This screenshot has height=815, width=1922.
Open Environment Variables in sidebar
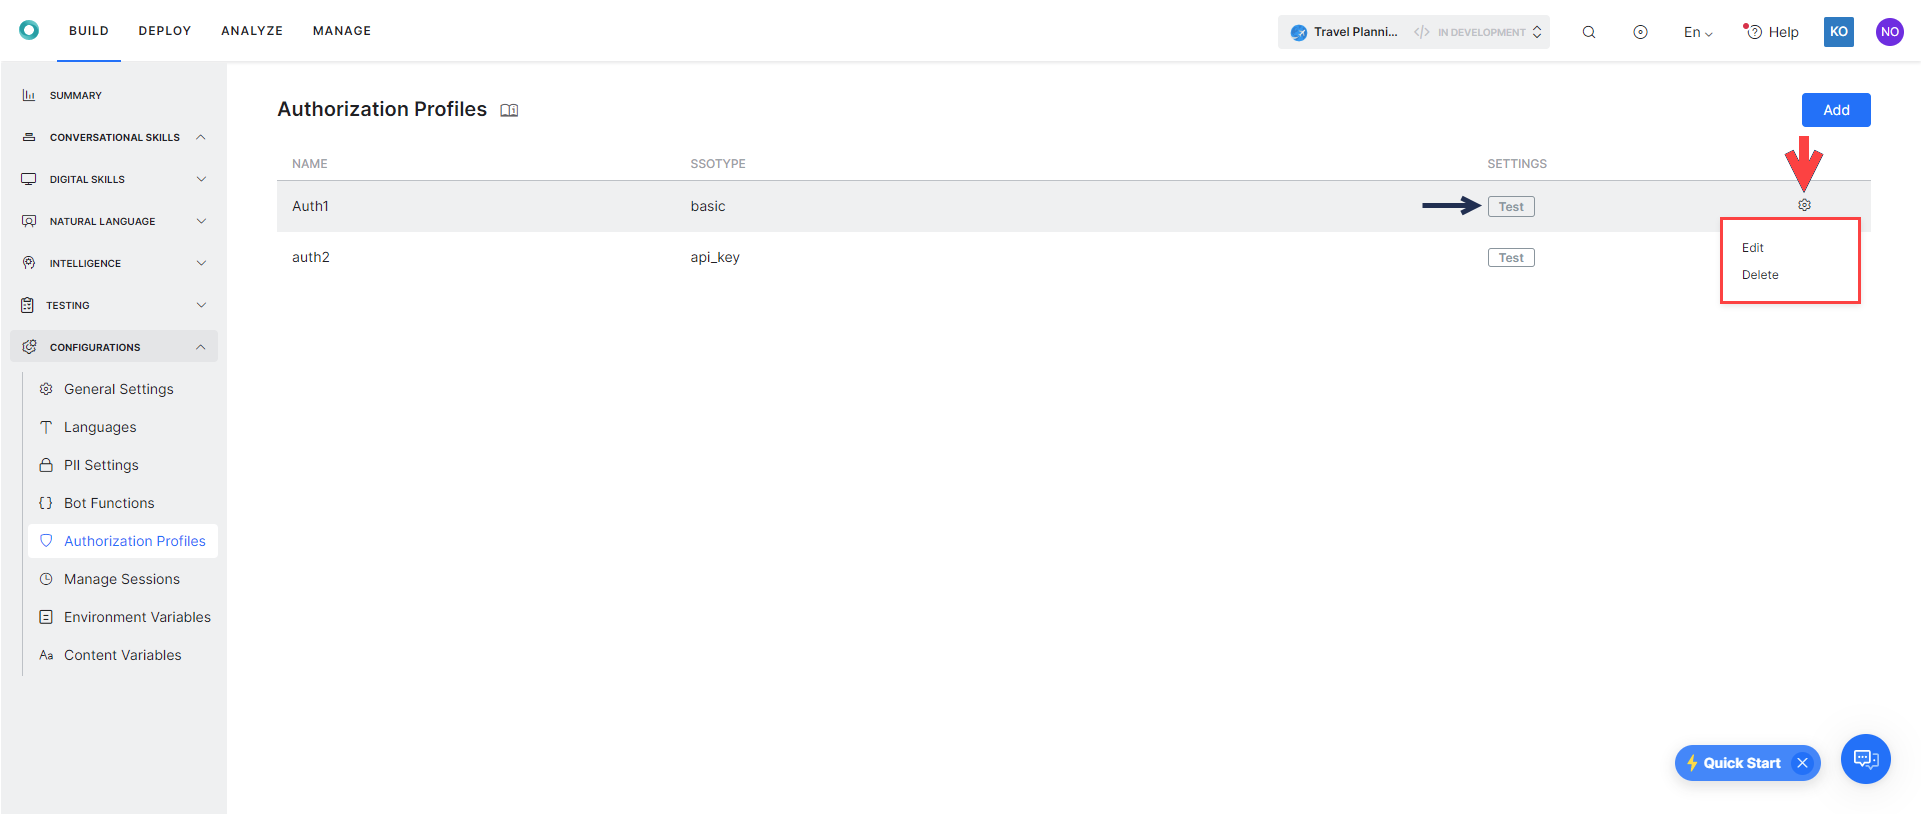click(x=137, y=617)
